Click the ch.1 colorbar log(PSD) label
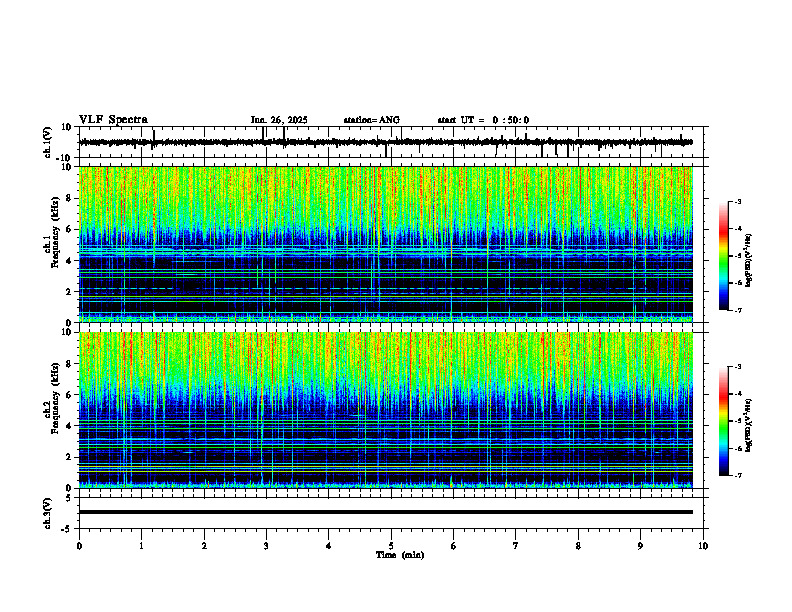 (749, 260)
